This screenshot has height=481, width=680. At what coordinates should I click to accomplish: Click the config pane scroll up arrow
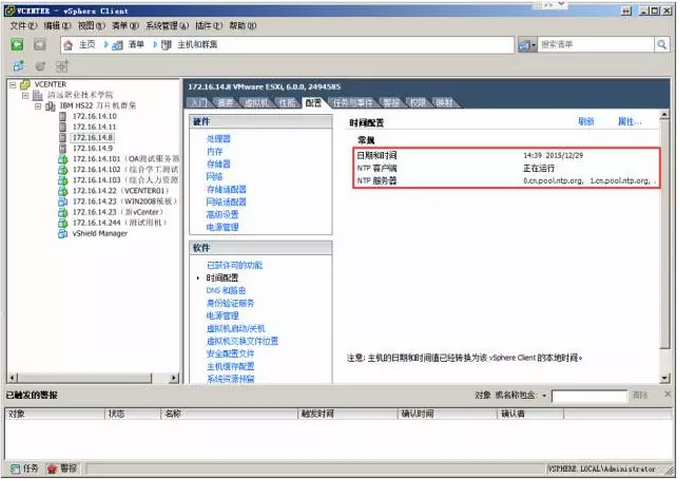(664, 115)
